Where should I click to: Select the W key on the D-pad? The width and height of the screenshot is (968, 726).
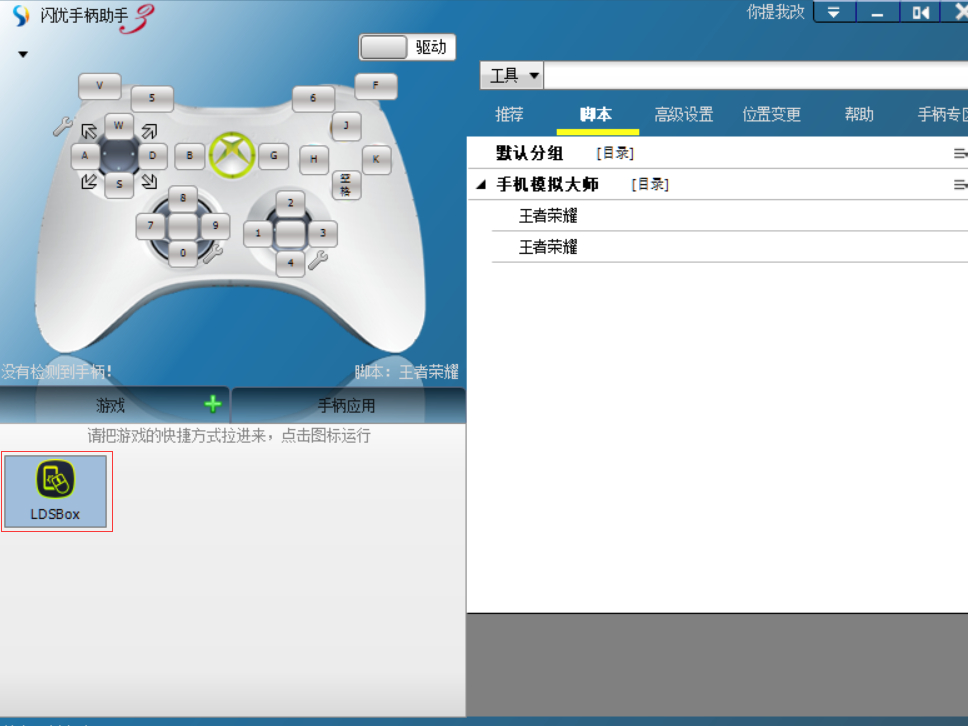tap(119, 125)
